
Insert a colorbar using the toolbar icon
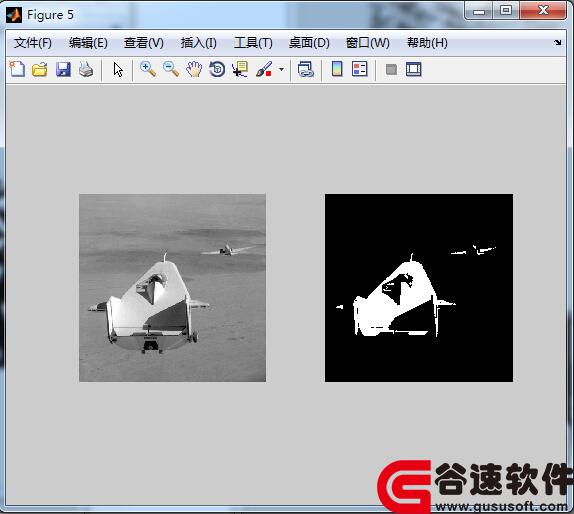337,69
